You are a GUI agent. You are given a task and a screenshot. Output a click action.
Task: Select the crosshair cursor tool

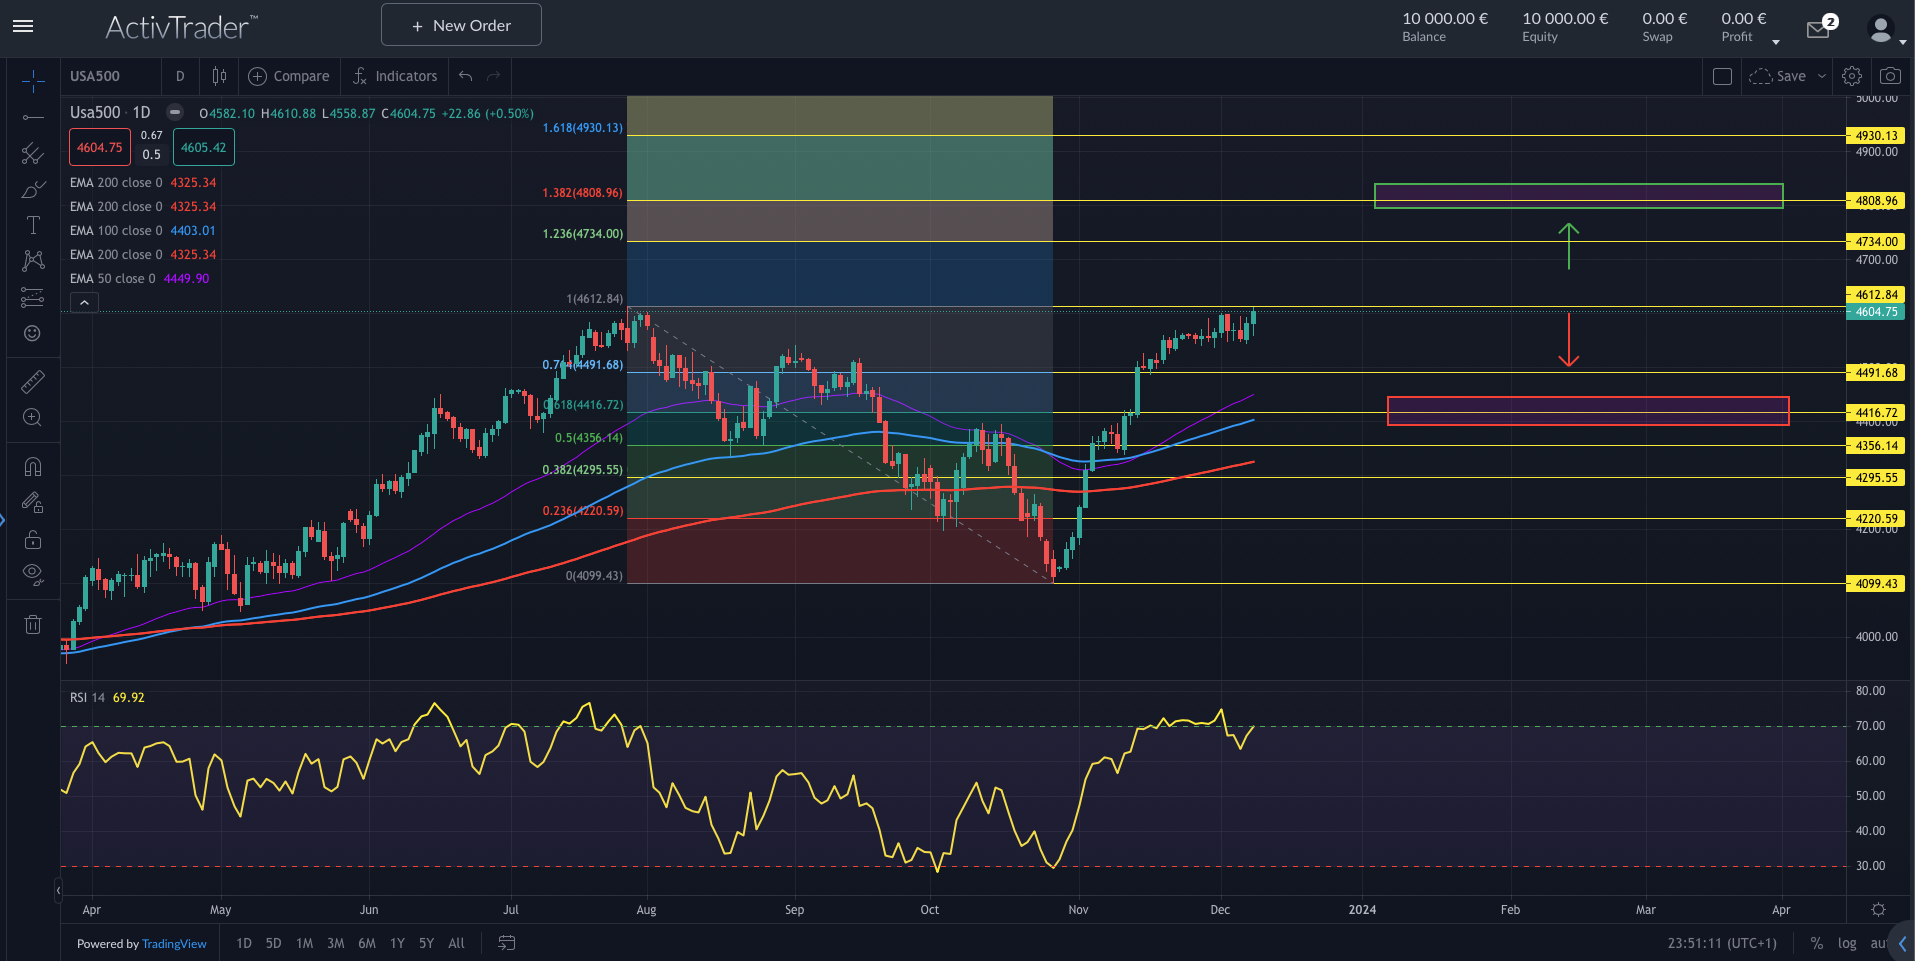click(33, 78)
